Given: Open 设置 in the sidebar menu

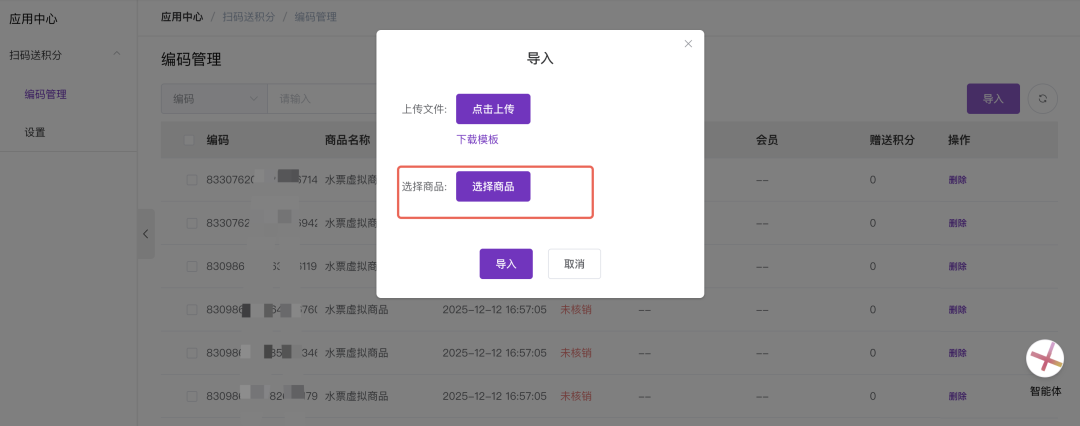Looking at the screenshot, I should [35, 132].
